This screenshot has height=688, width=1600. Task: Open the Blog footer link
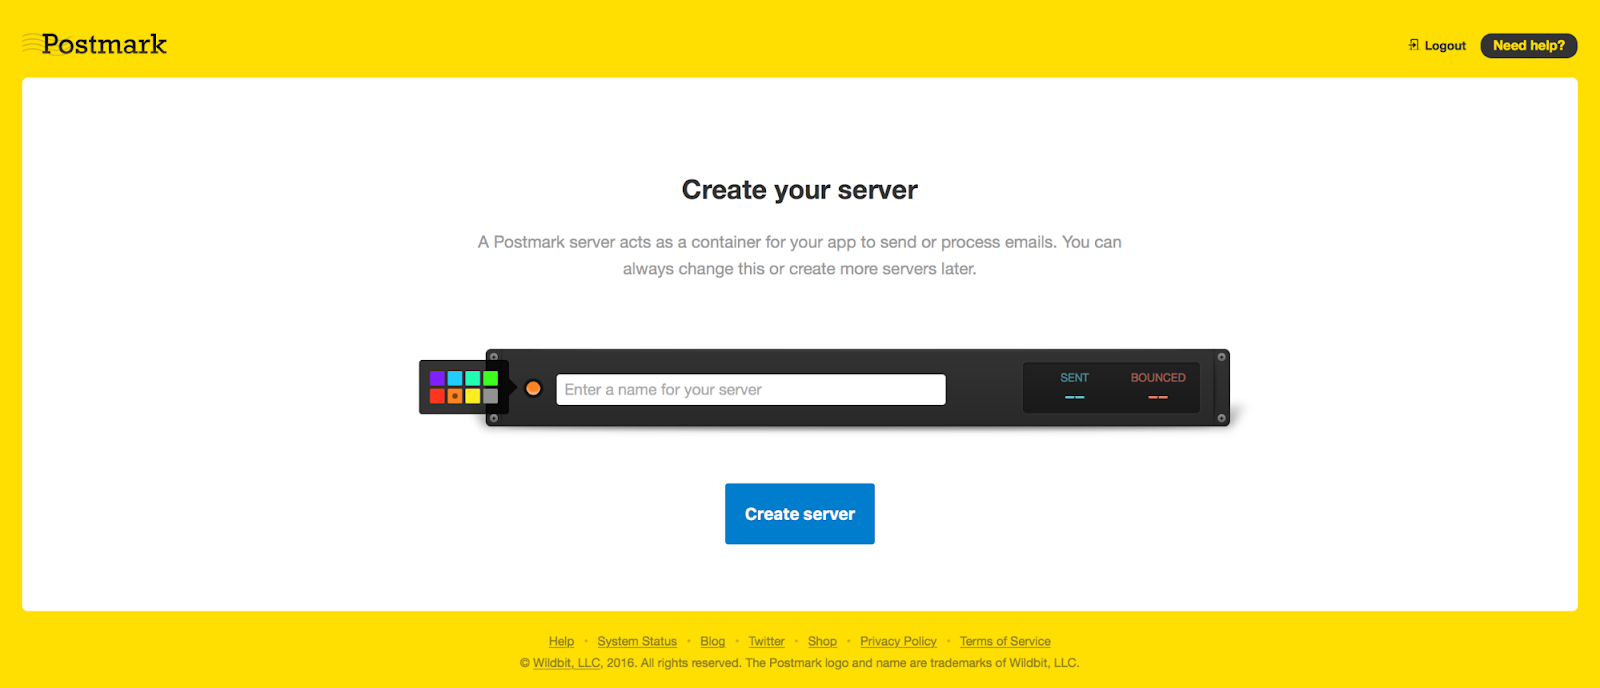(x=713, y=641)
